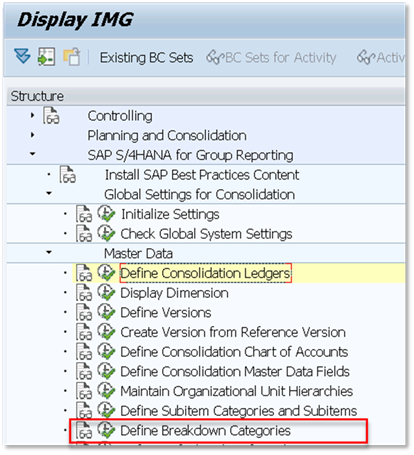Viewport: 414px width, 455px height.
Task: Collapse SAP S/4HANA for Group Reporting arrow
Action: 32,154
